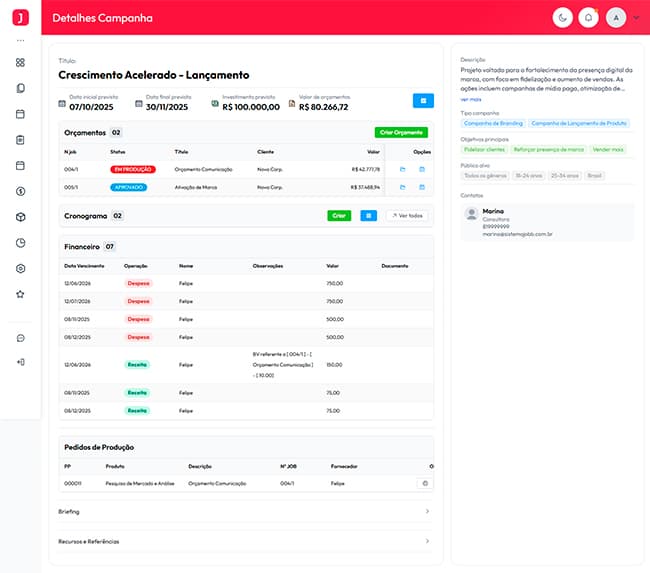Click Criar Orçamento button
This screenshot has height=573, width=650.
401,132
